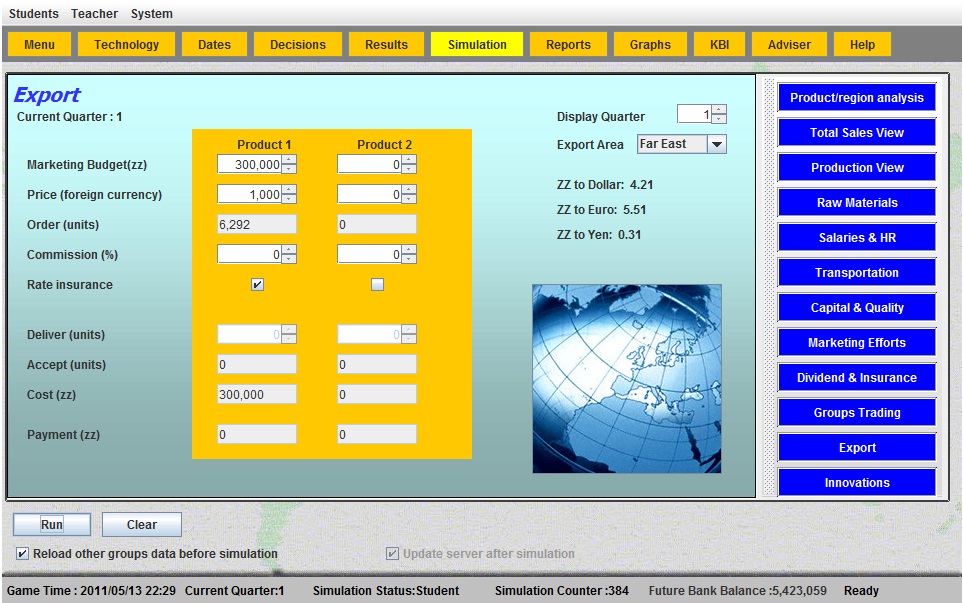
Task: Open Product/region analysis view
Action: point(857,98)
